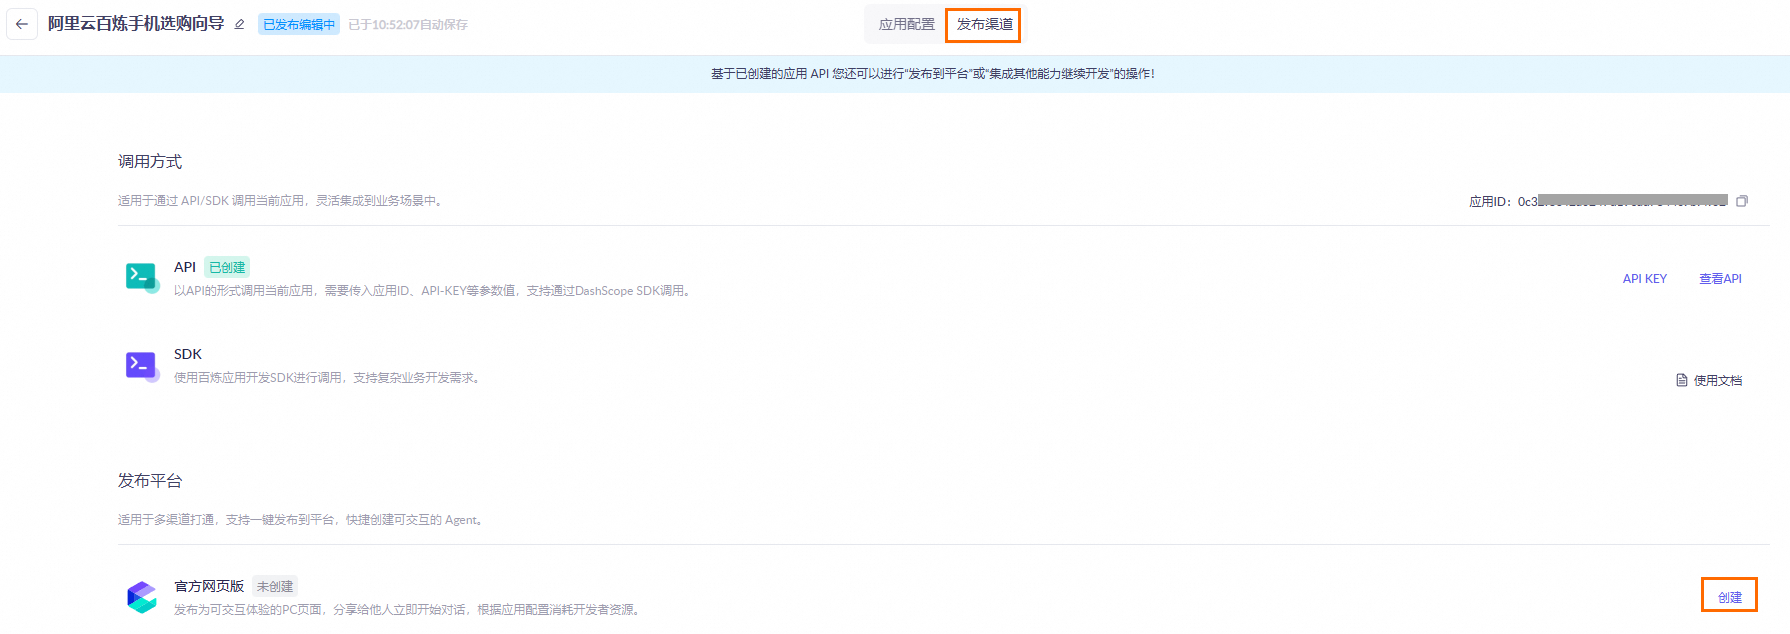Copy the application ID with copy icon

tap(1742, 201)
